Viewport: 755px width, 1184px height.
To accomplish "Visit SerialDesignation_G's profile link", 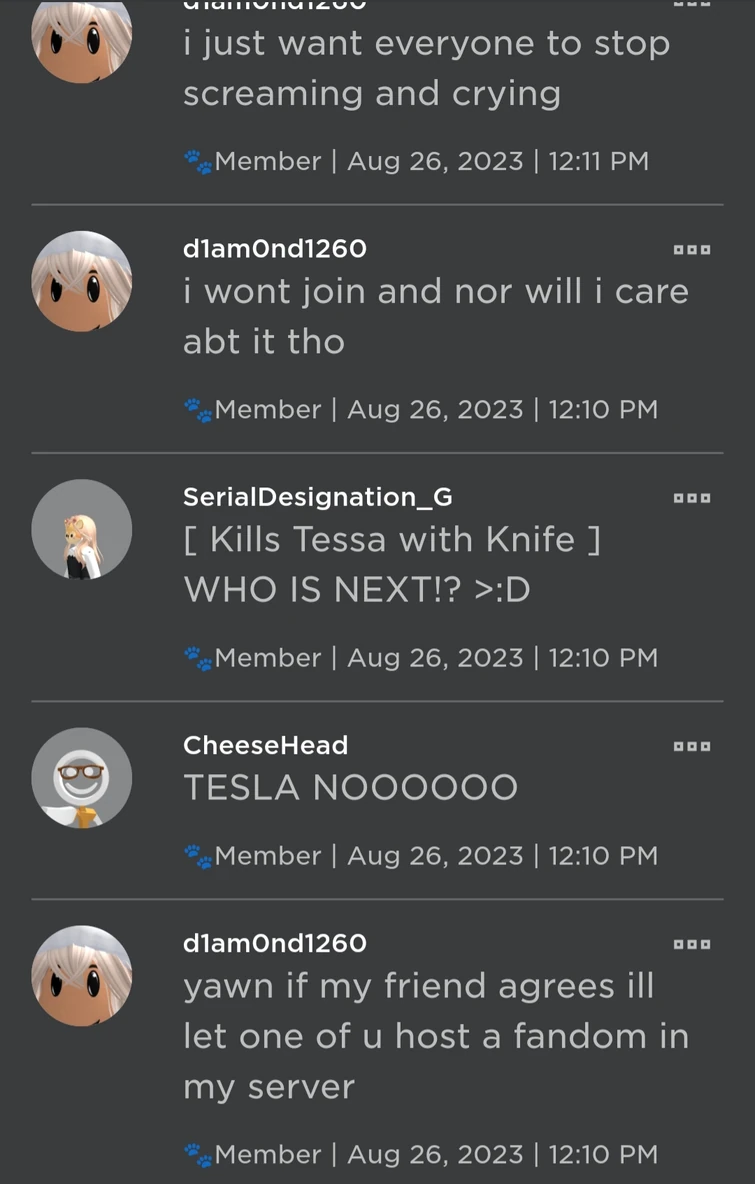I will [x=316, y=497].
